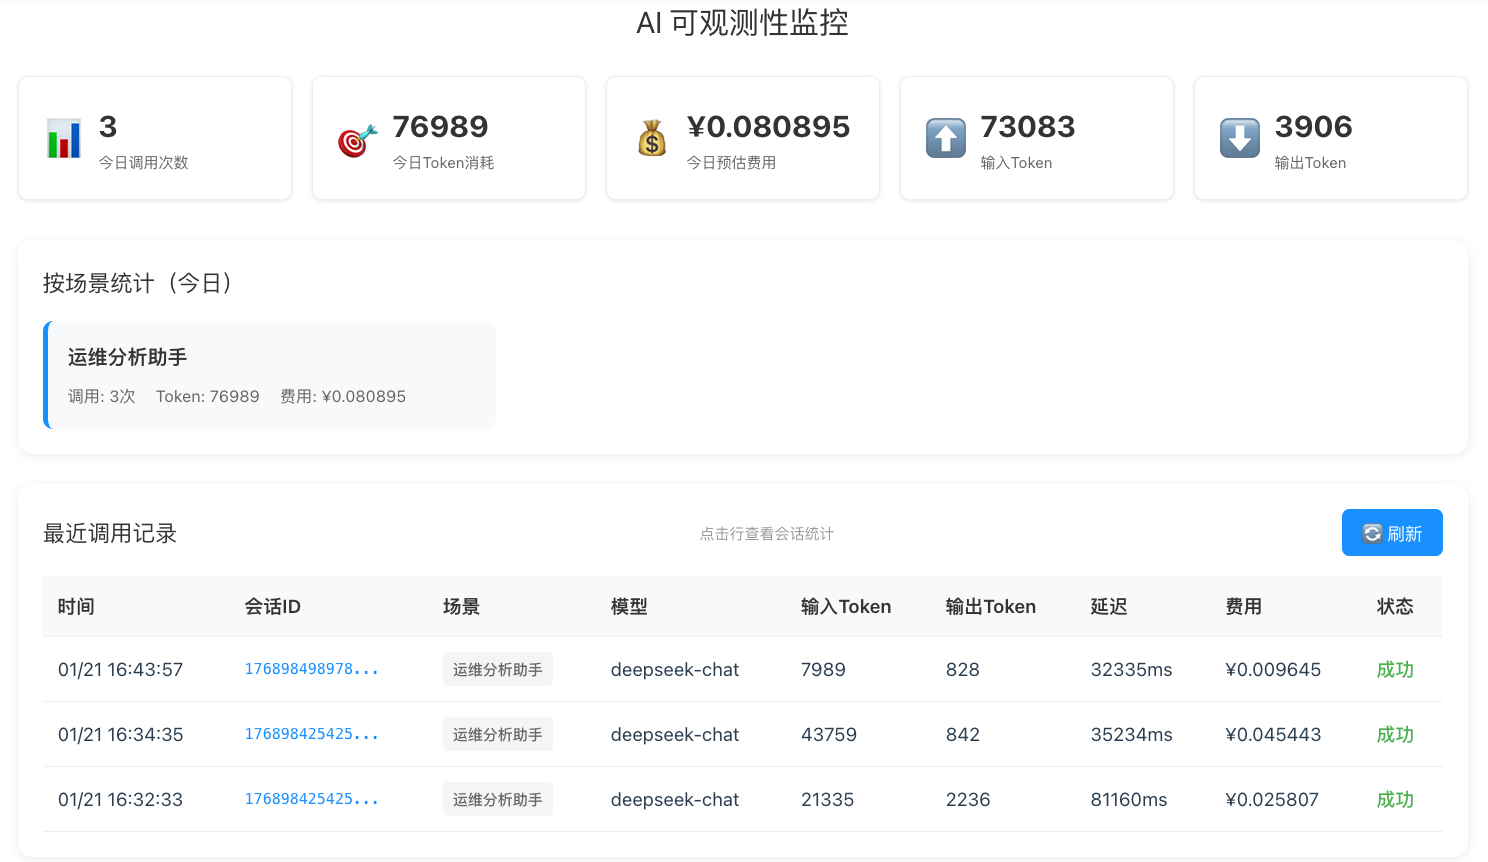Click the 费用 column header

coord(1243,606)
